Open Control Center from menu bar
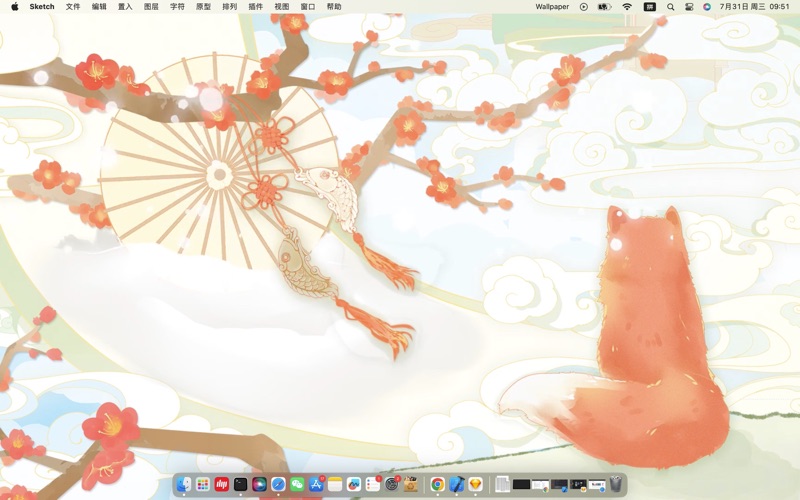Image resolution: width=800 pixels, height=500 pixels. [x=688, y=6]
